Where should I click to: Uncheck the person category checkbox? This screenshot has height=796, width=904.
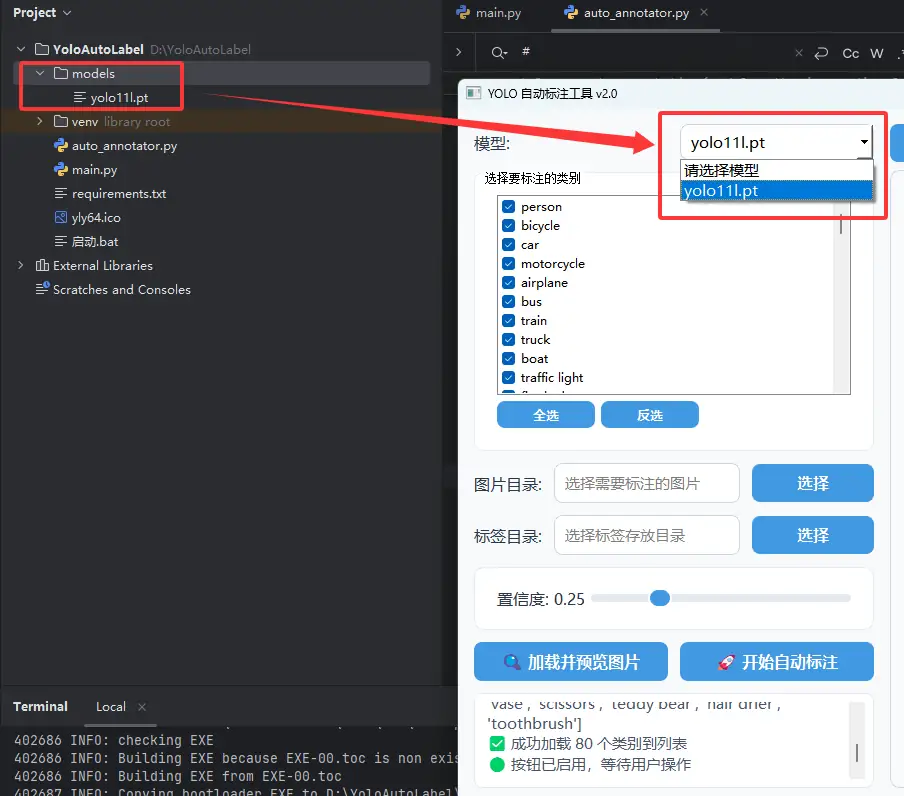[508, 207]
